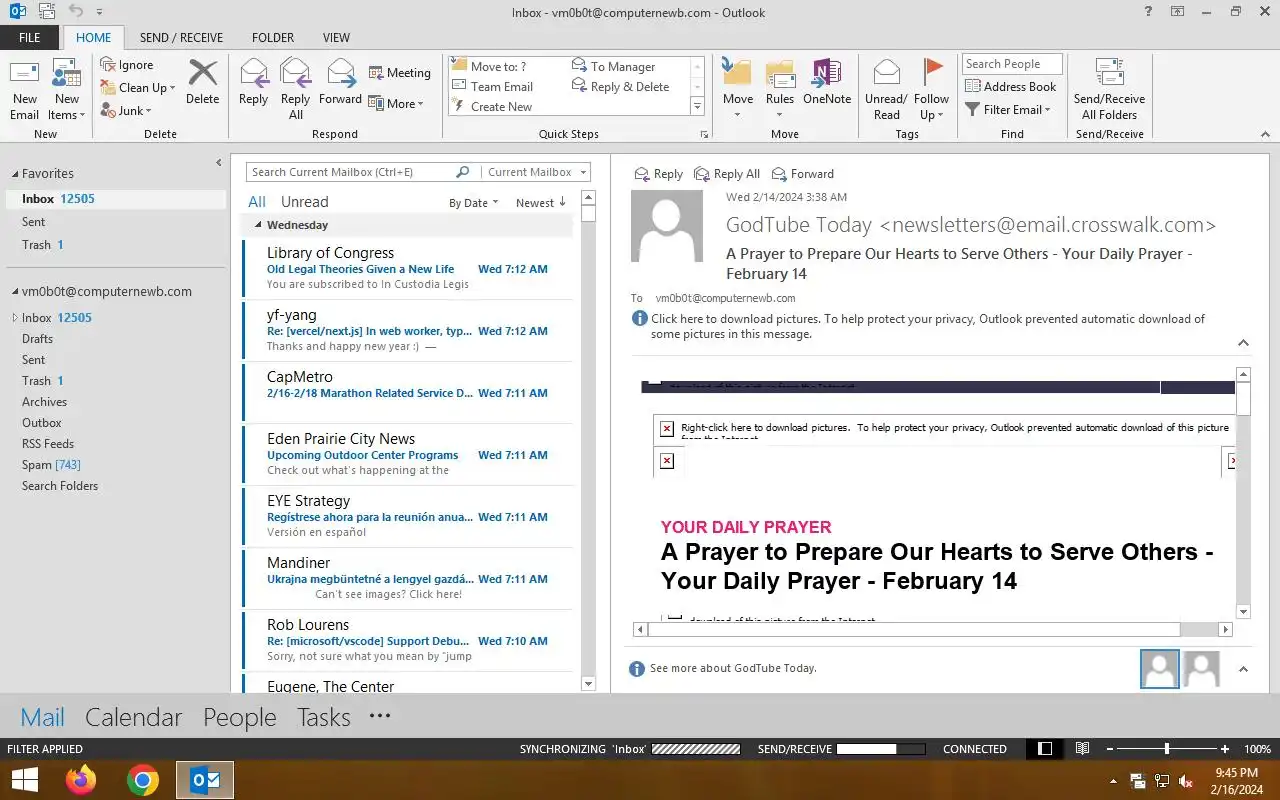Expand the Quick Steps gallery
The image size is (1280, 800).
click(697, 106)
